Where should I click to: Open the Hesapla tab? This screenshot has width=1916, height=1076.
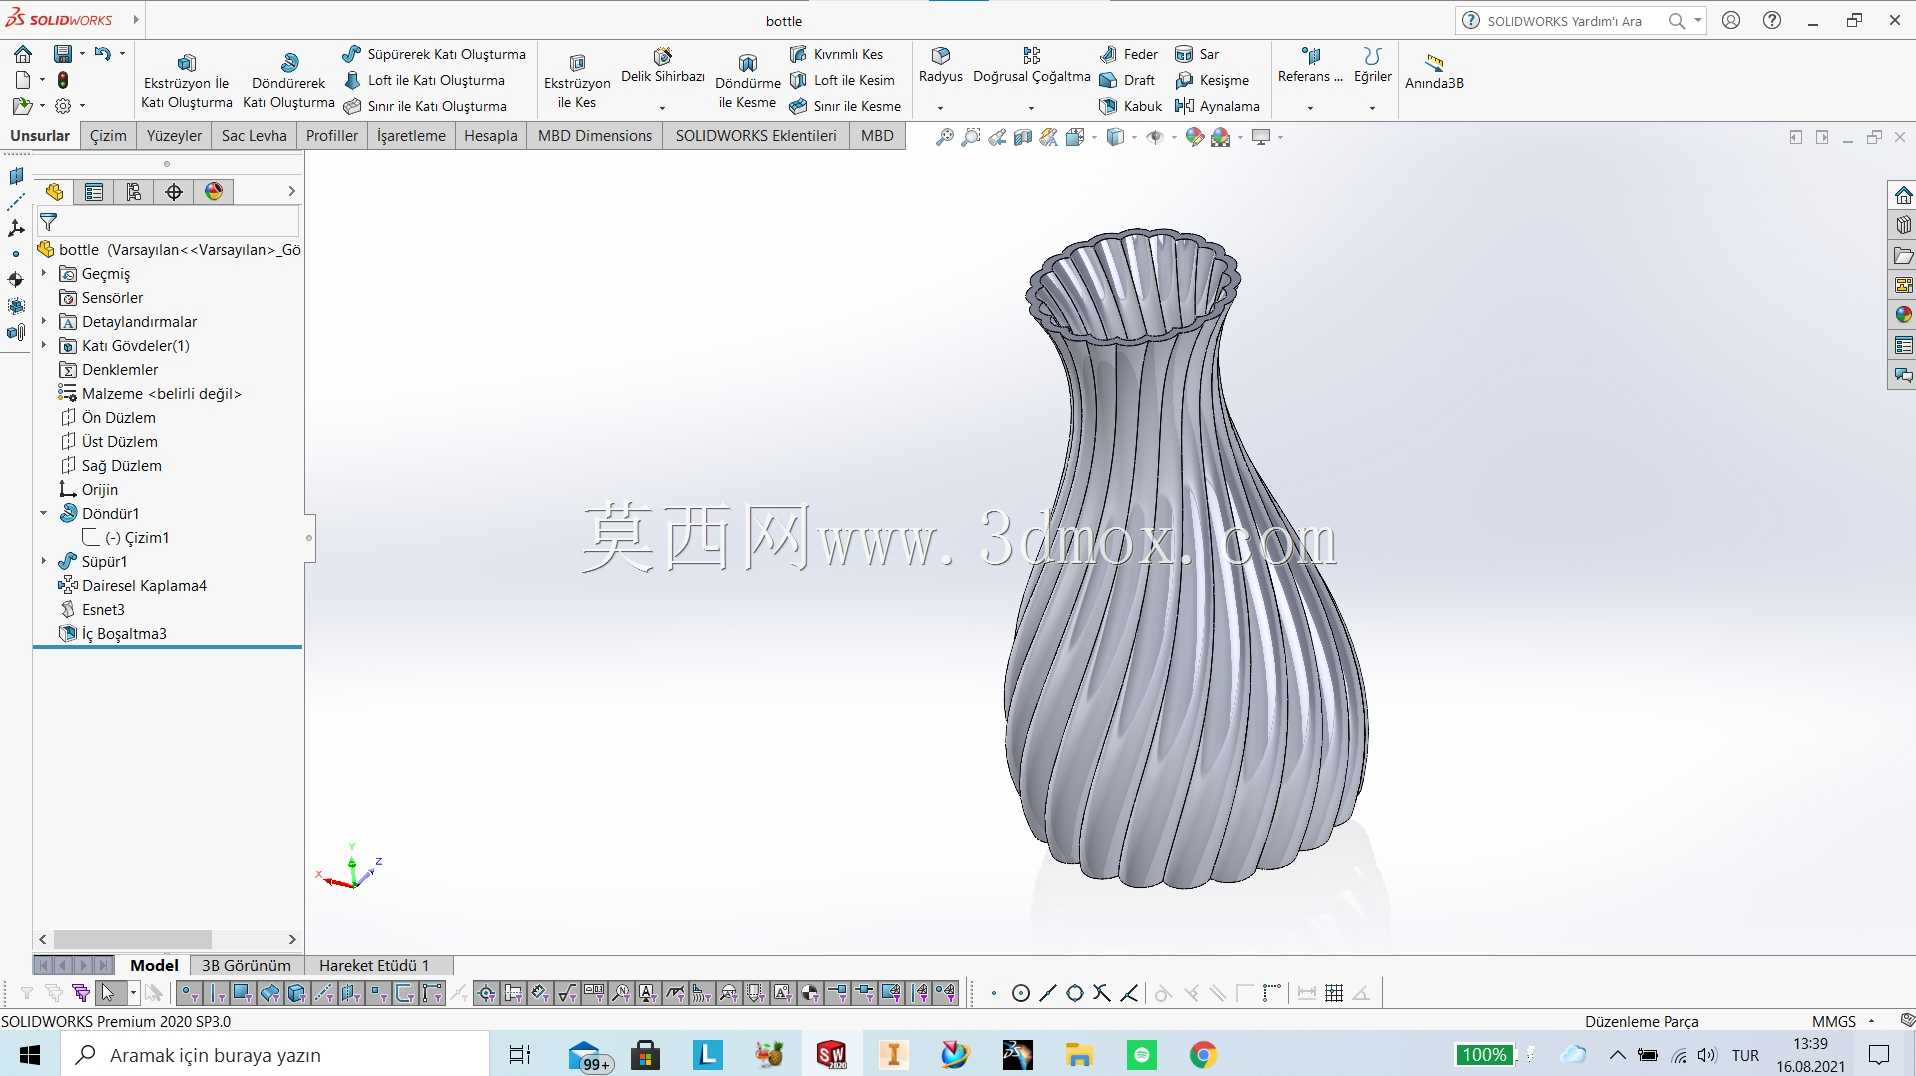pos(491,136)
